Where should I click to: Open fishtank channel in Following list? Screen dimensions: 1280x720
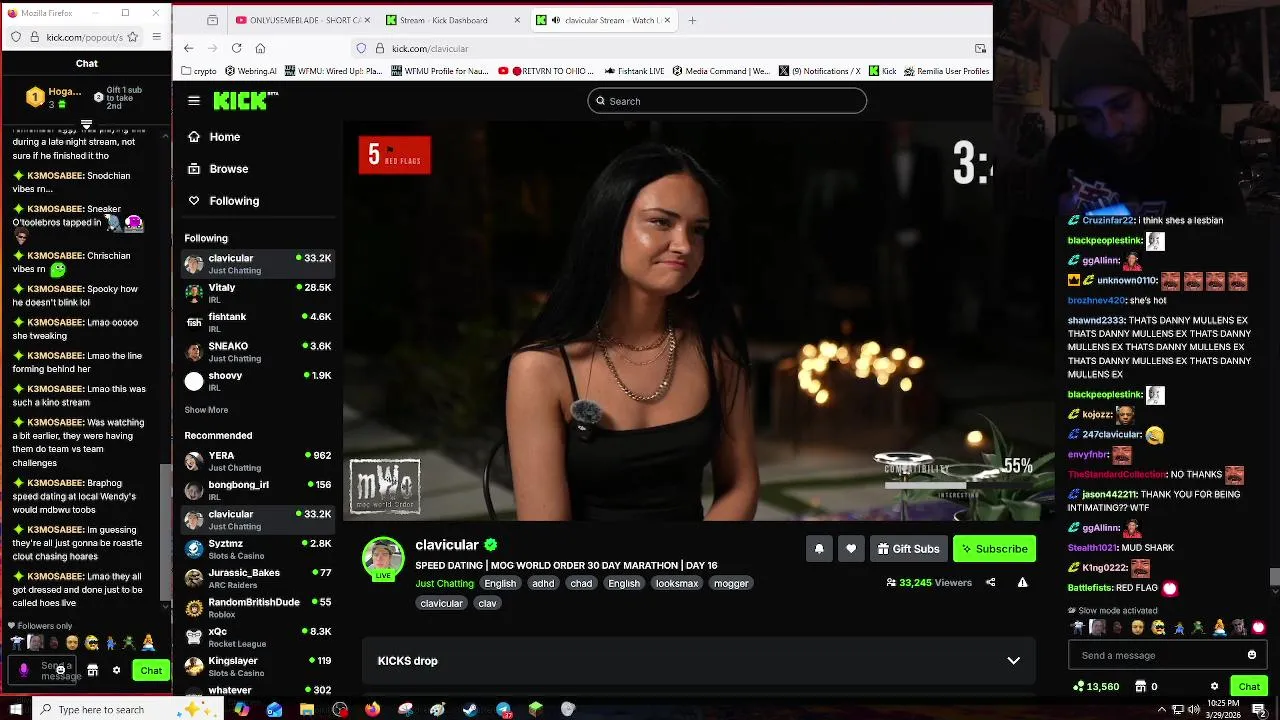(258, 322)
